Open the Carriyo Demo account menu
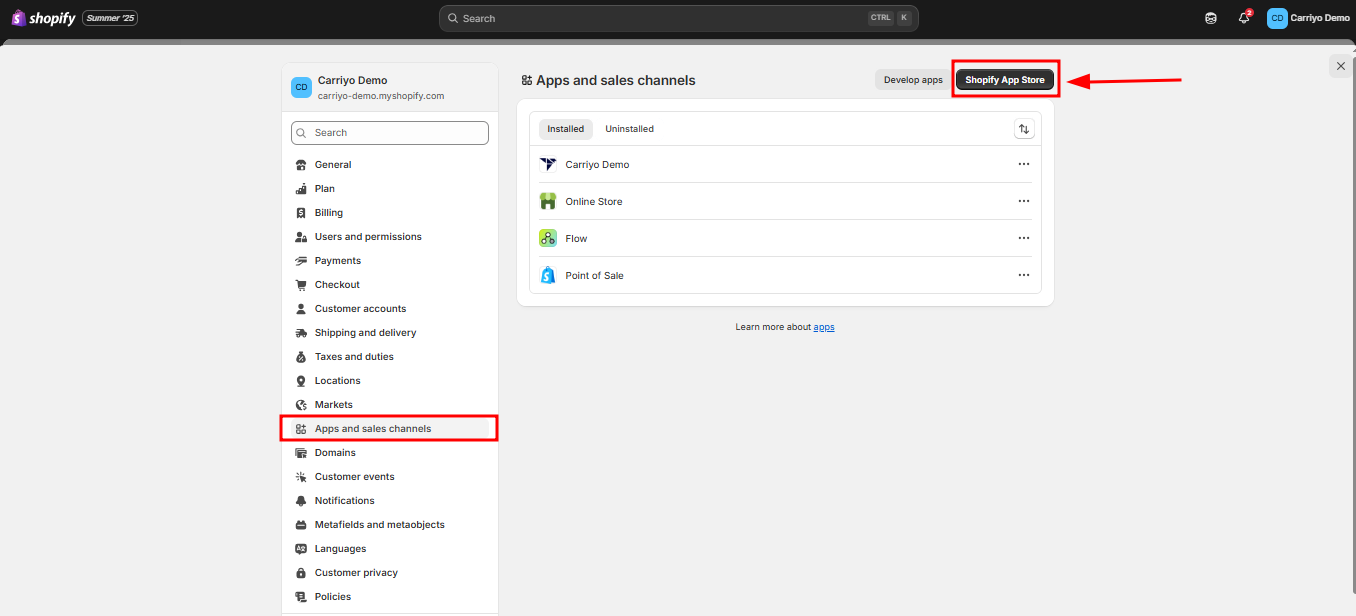Screen dimensions: 1356x616 click(1309, 18)
